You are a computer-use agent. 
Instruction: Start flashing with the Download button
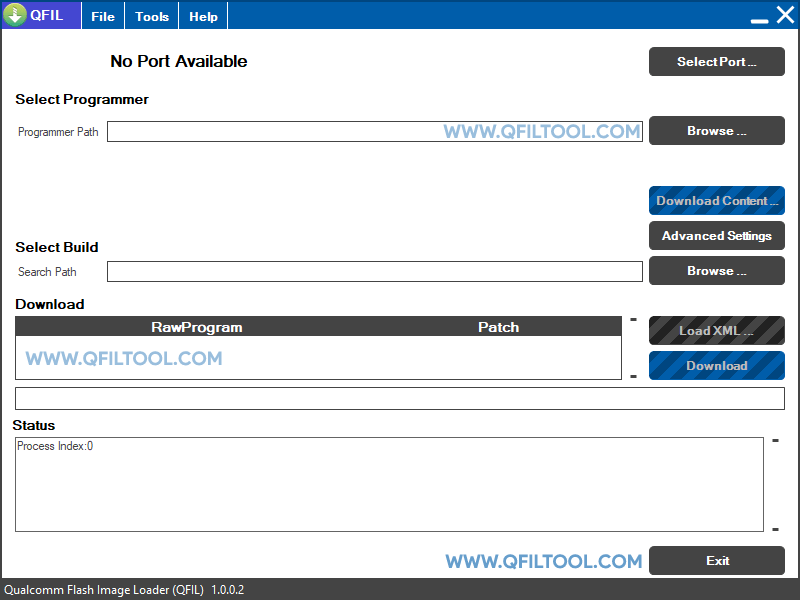click(716, 365)
